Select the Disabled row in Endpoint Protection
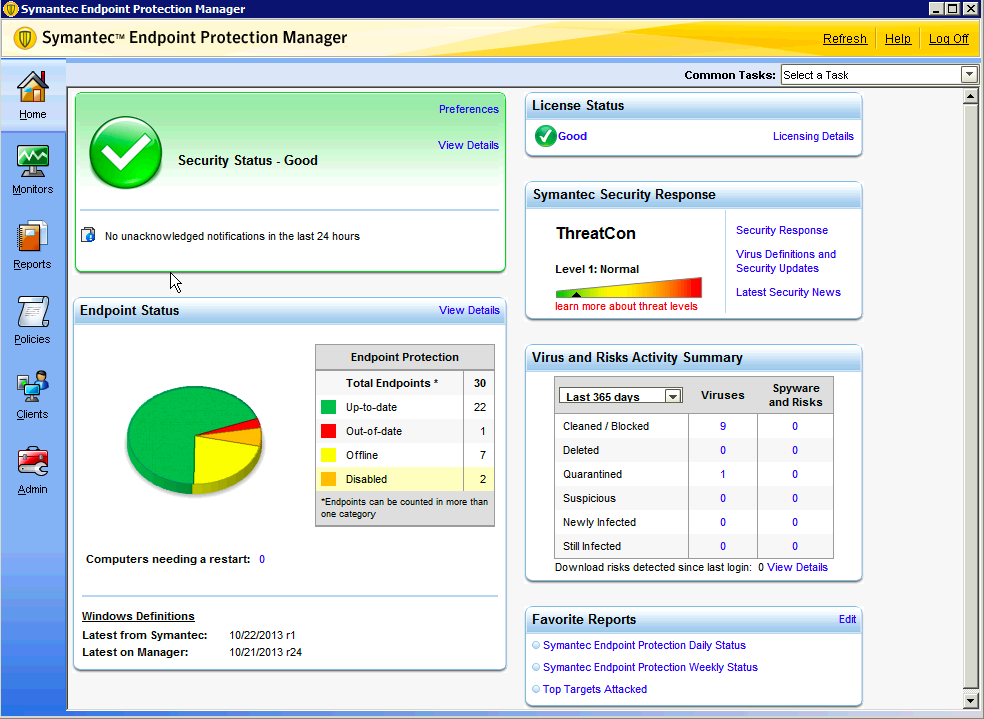Screen dimensions: 984x719 (x=405, y=479)
